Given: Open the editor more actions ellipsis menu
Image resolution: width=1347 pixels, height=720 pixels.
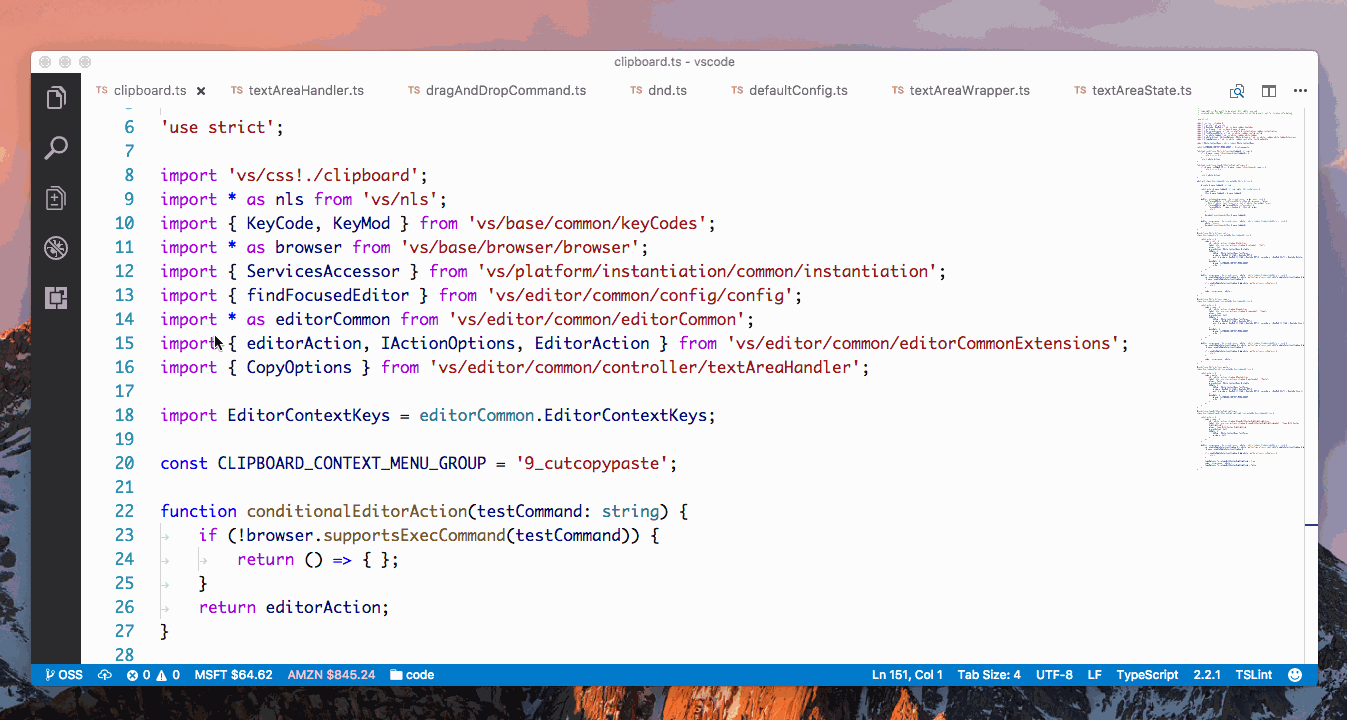Looking at the screenshot, I should point(1300,91).
